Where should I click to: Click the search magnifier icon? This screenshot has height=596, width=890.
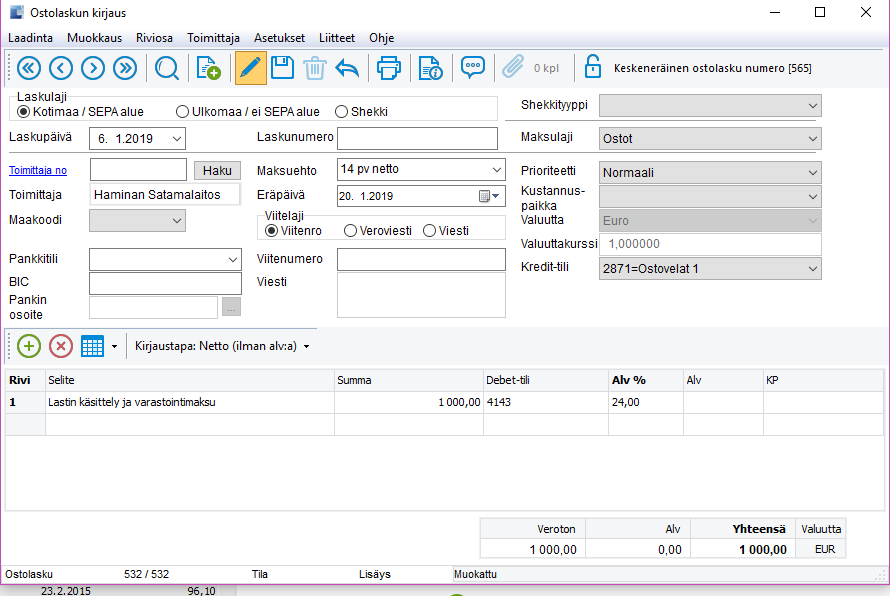click(167, 68)
